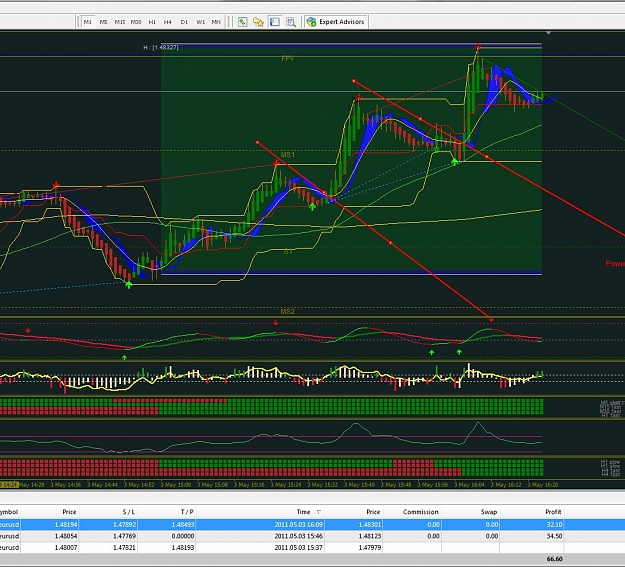Click the Commission column header

[x=421, y=512]
